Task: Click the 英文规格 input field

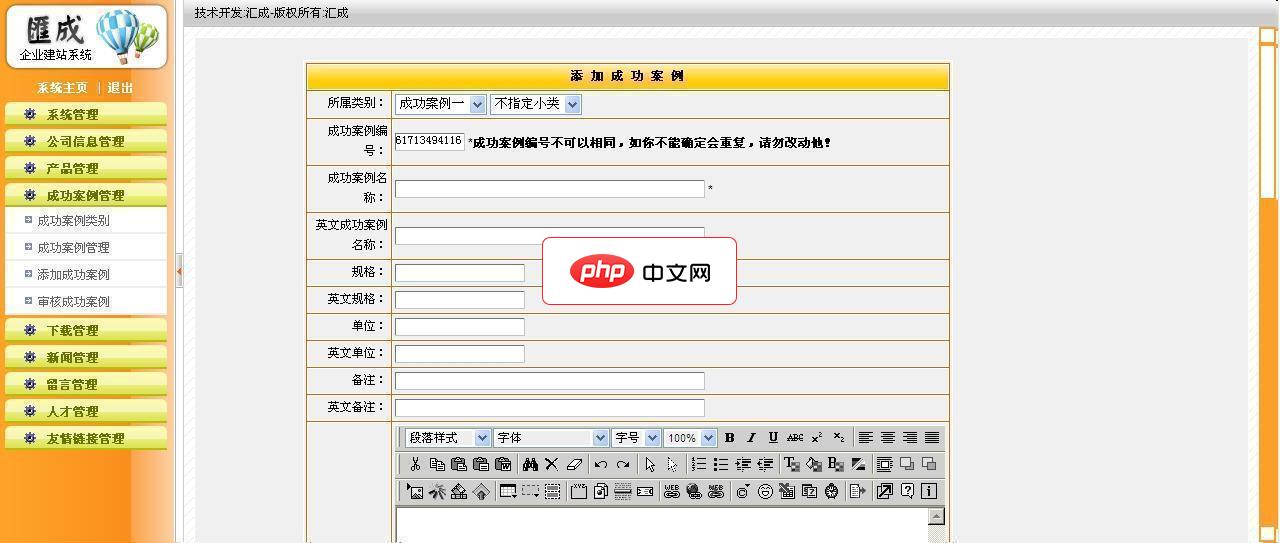Action: [x=460, y=300]
